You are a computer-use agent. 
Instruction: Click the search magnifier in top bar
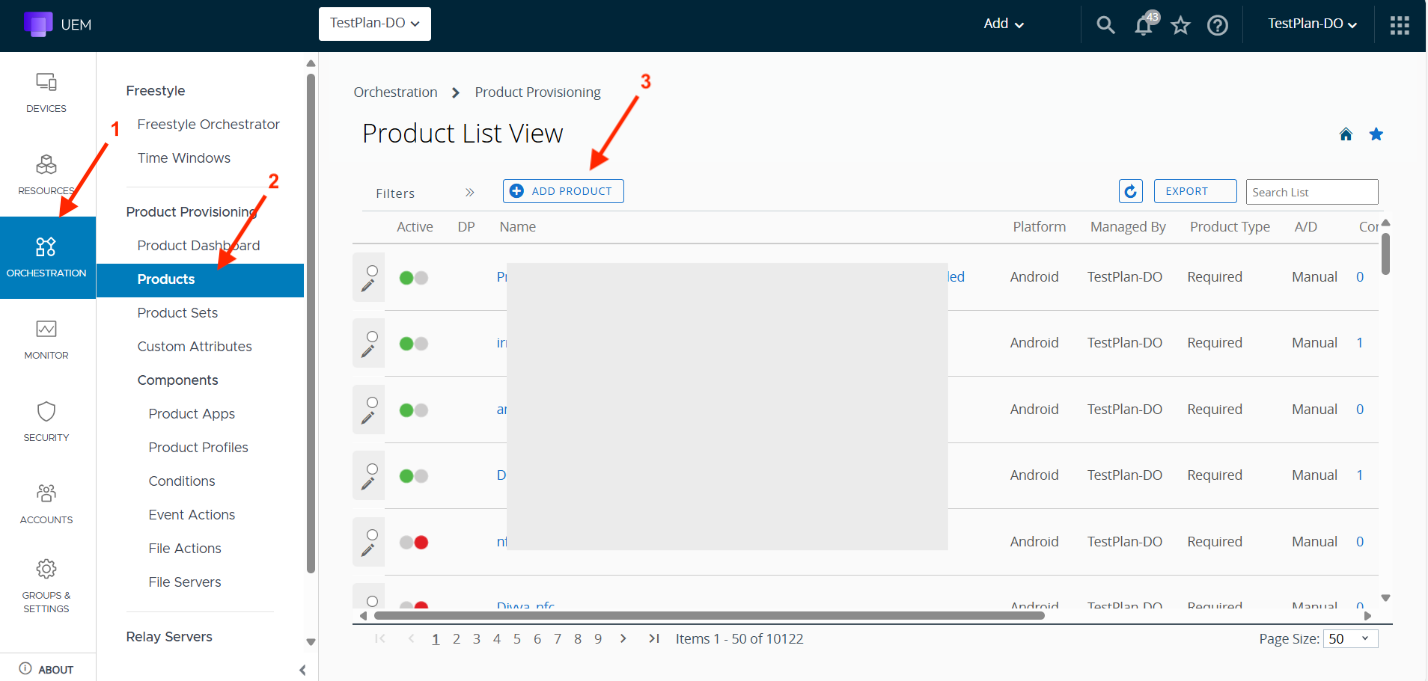click(x=1105, y=25)
